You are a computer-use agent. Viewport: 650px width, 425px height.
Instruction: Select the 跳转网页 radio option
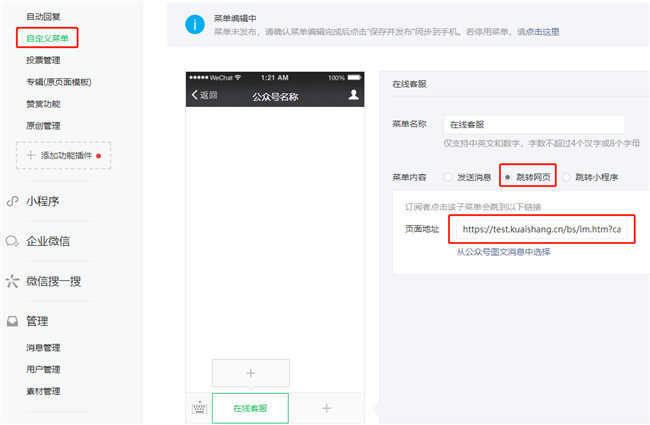point(509,177)
